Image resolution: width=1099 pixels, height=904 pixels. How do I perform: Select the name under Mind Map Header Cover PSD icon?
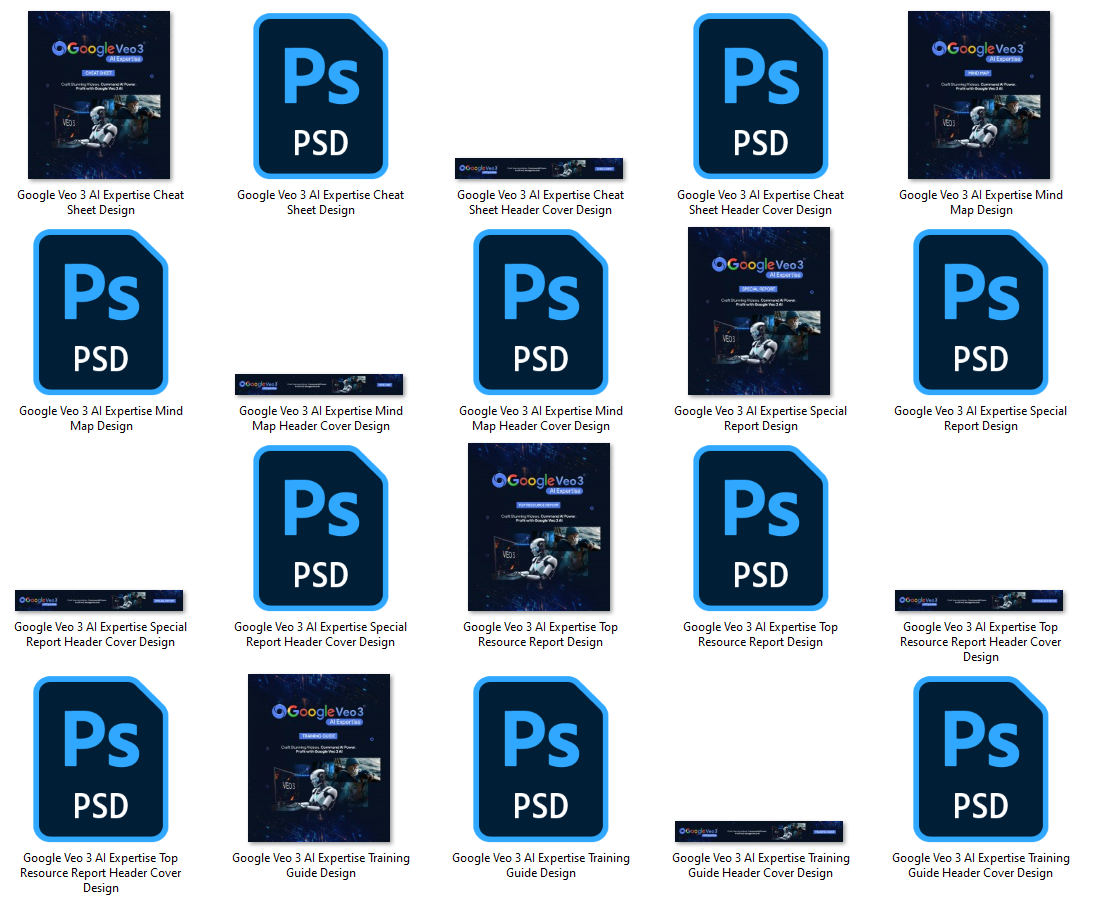click(540, 418)
